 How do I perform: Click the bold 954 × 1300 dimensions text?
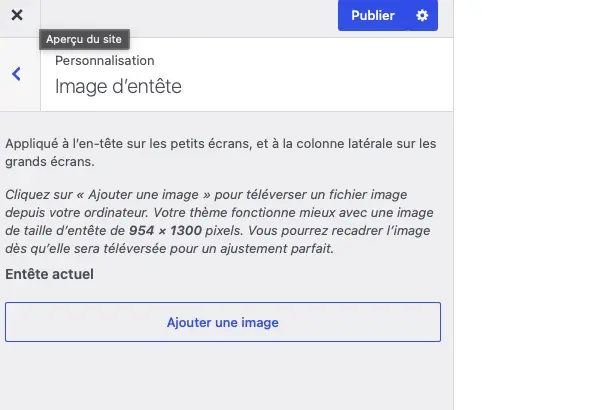[165, 231]
